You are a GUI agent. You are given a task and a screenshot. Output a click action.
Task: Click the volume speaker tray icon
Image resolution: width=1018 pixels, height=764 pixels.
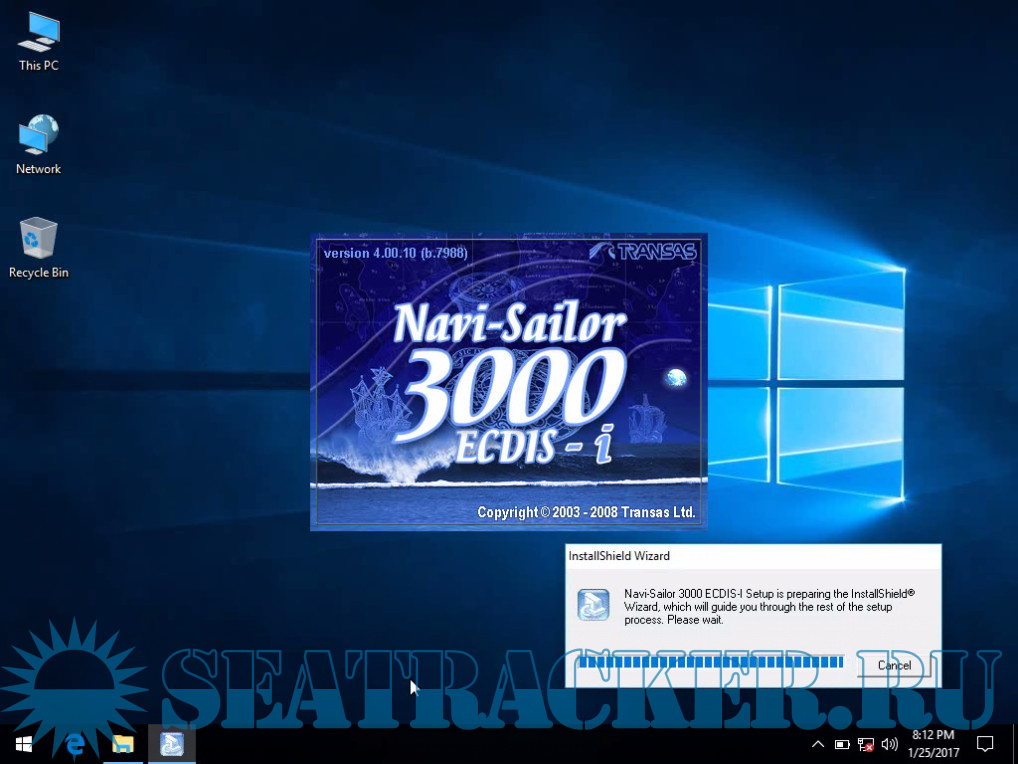tap(889, 744)
